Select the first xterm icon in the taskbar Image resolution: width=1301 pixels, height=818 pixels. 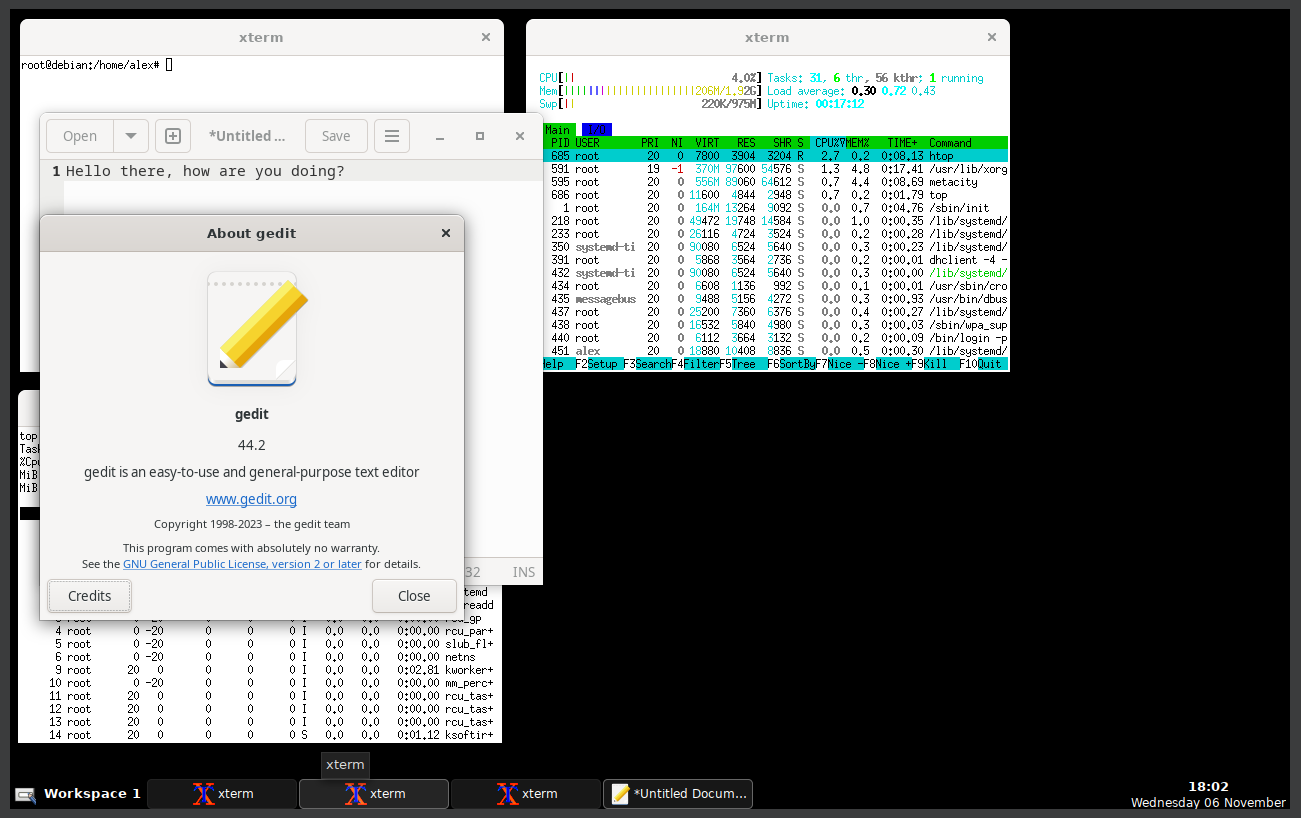tap(222, 793)
